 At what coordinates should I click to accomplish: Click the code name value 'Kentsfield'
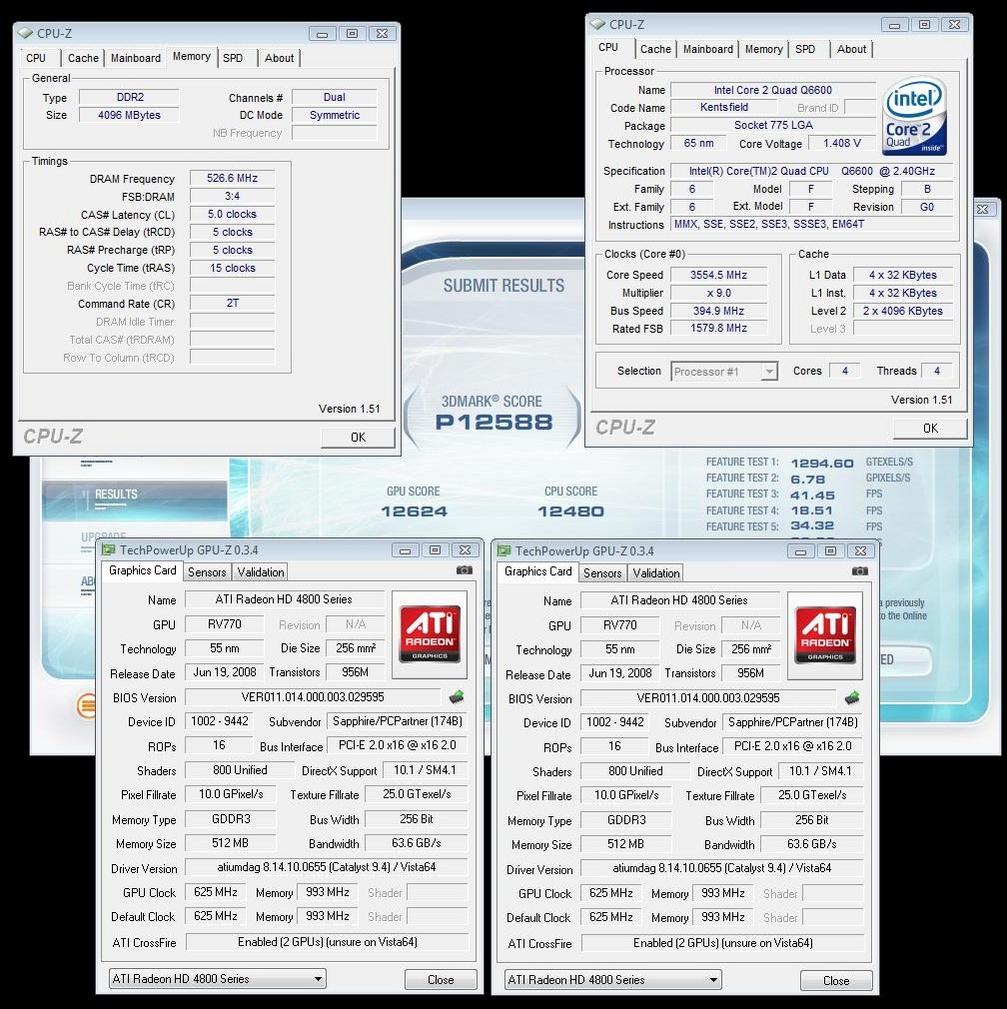(x=724, y=107)
